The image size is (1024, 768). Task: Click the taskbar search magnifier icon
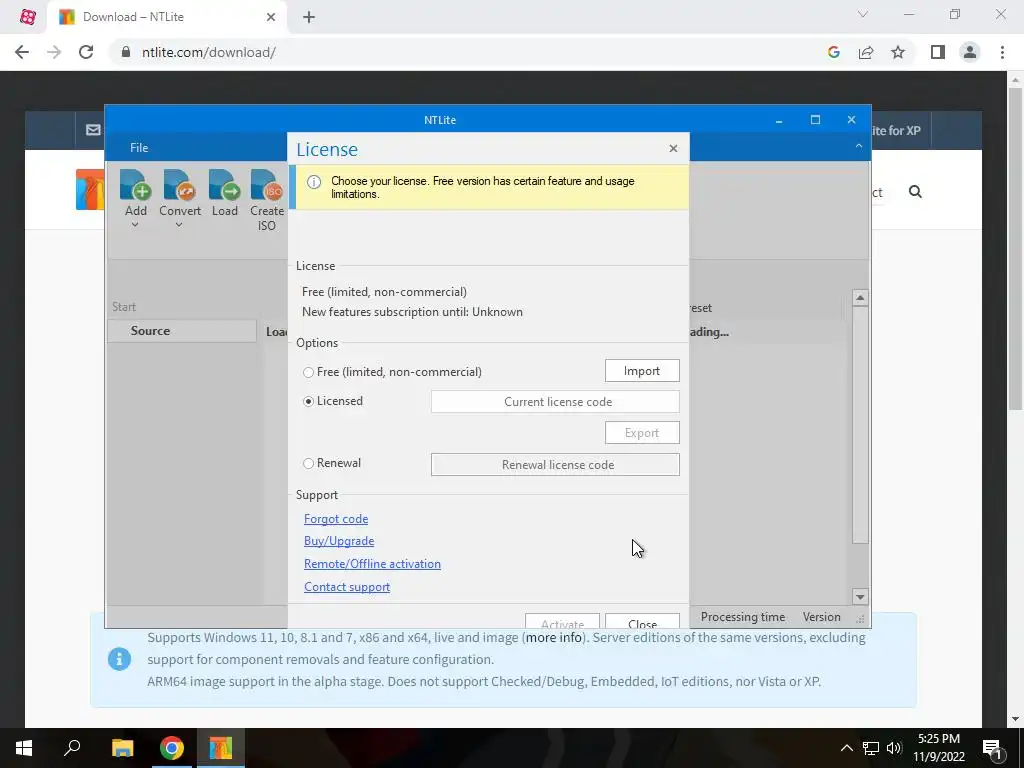coord(72,748)
